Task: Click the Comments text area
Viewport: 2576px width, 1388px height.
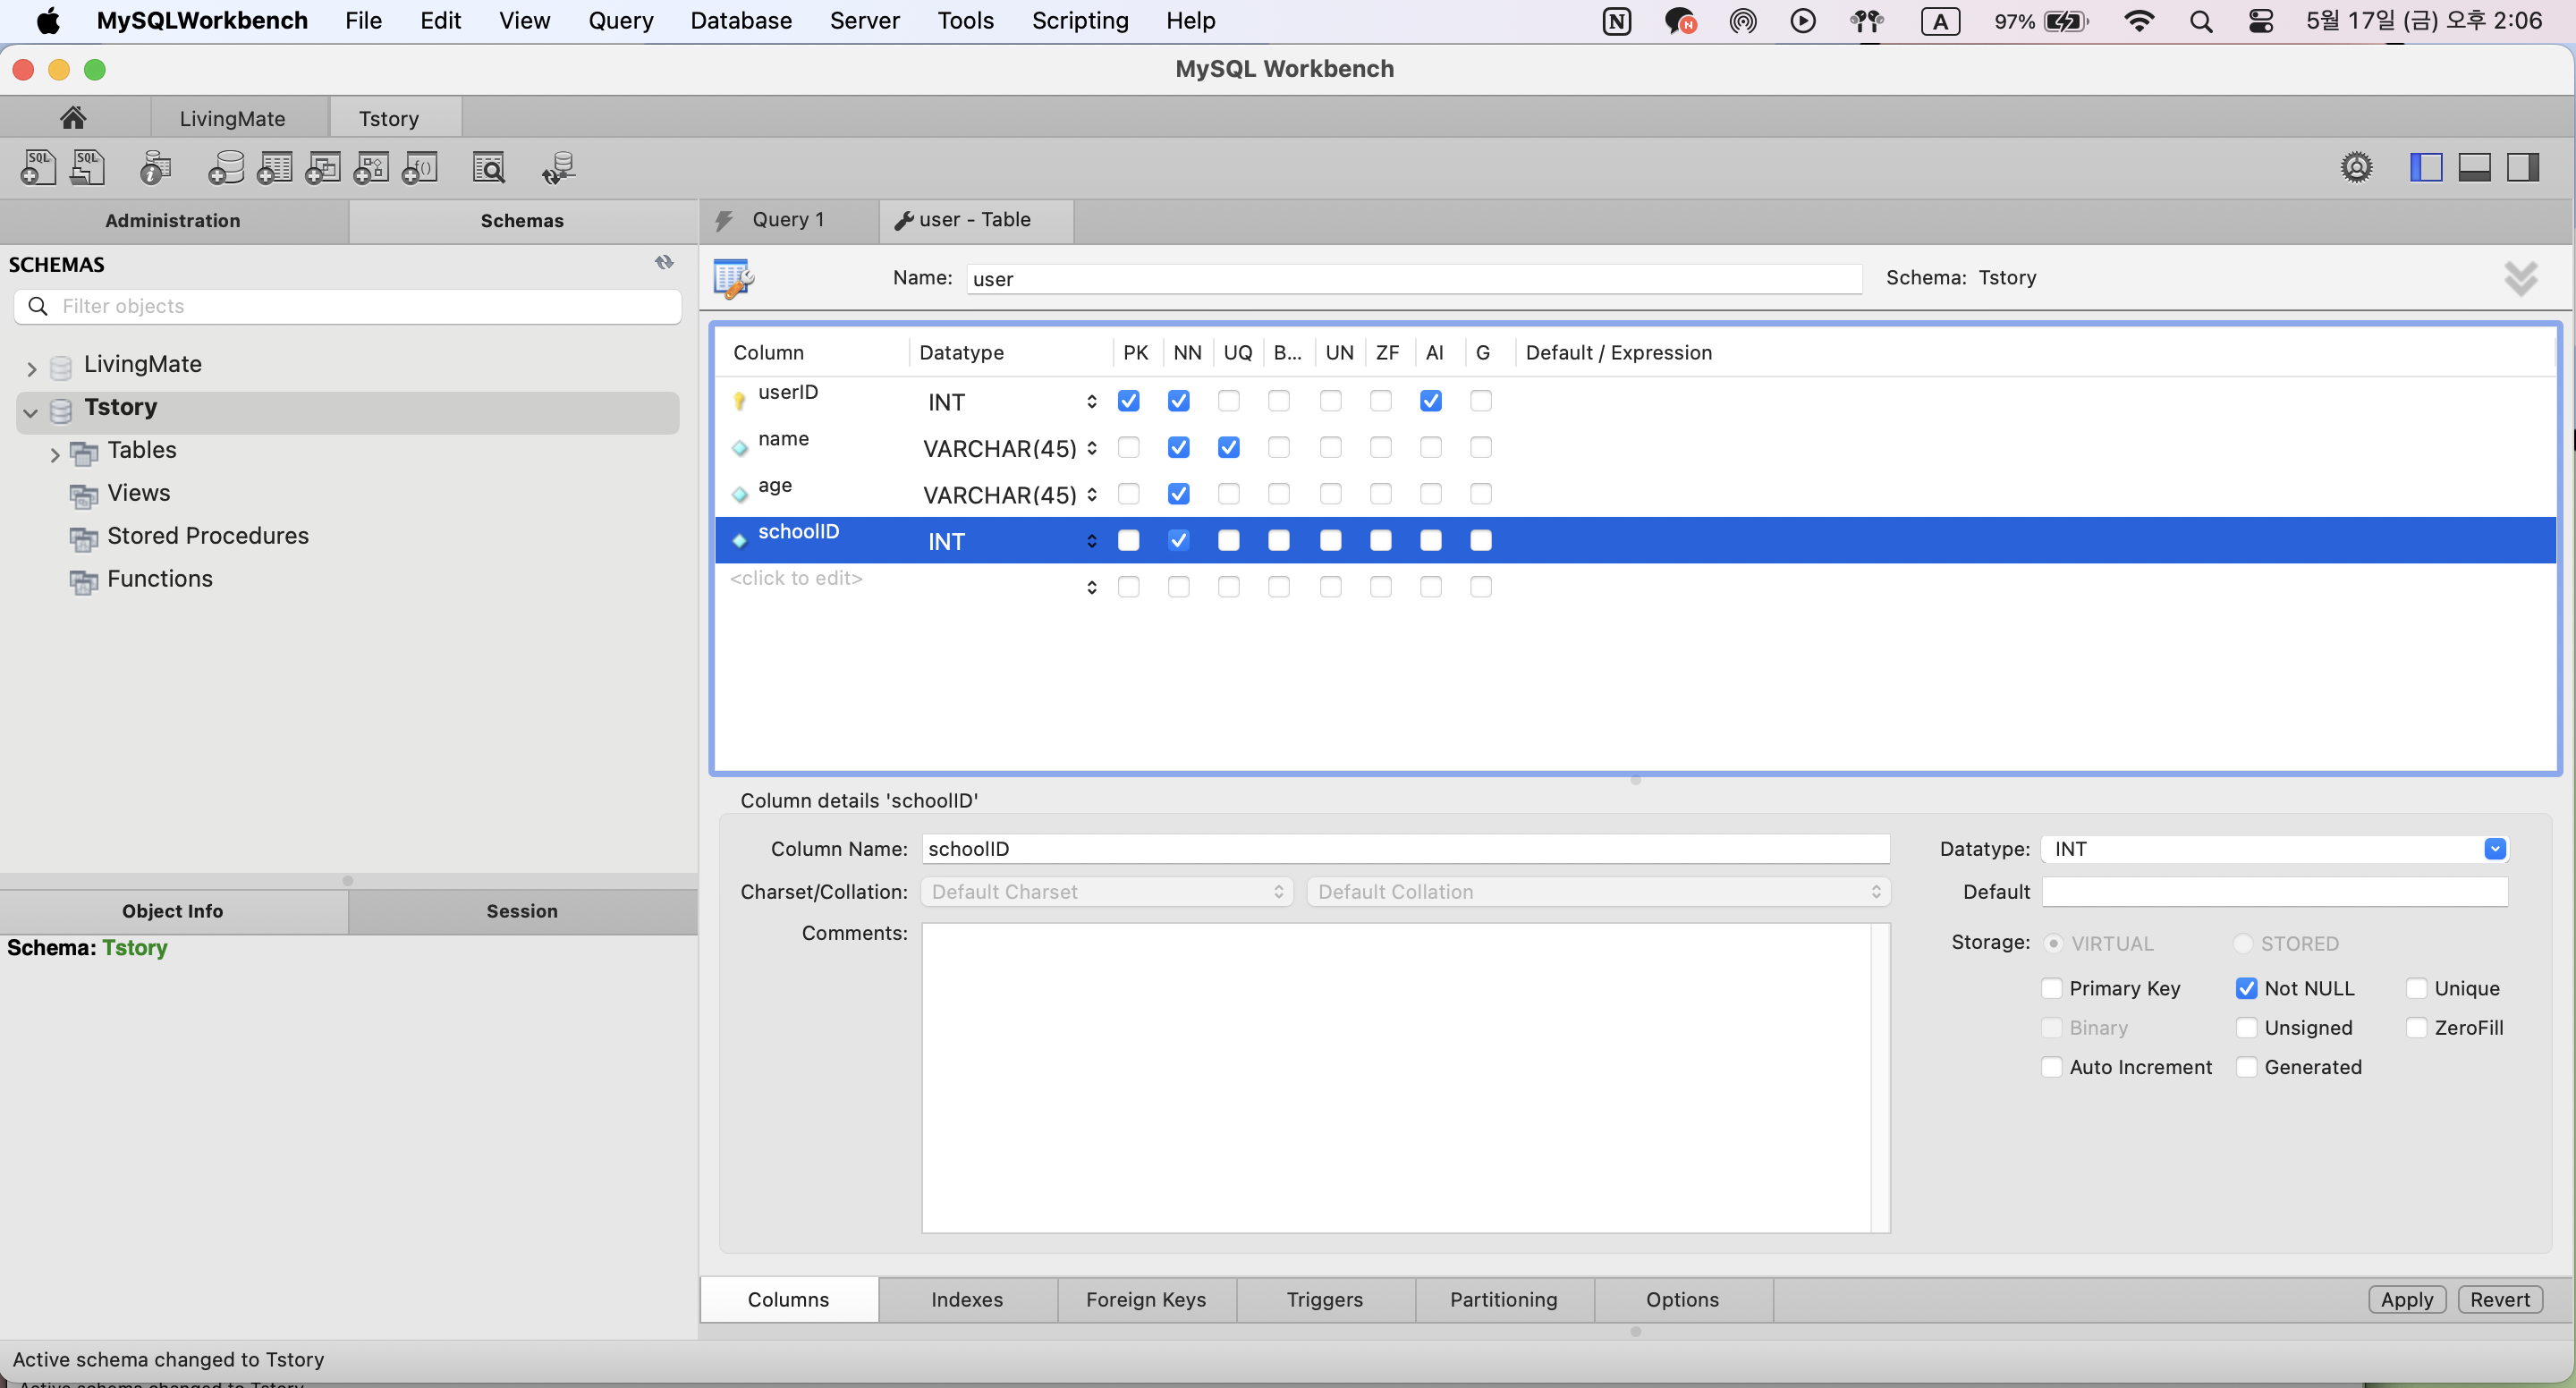Action: (1405, 1077)
